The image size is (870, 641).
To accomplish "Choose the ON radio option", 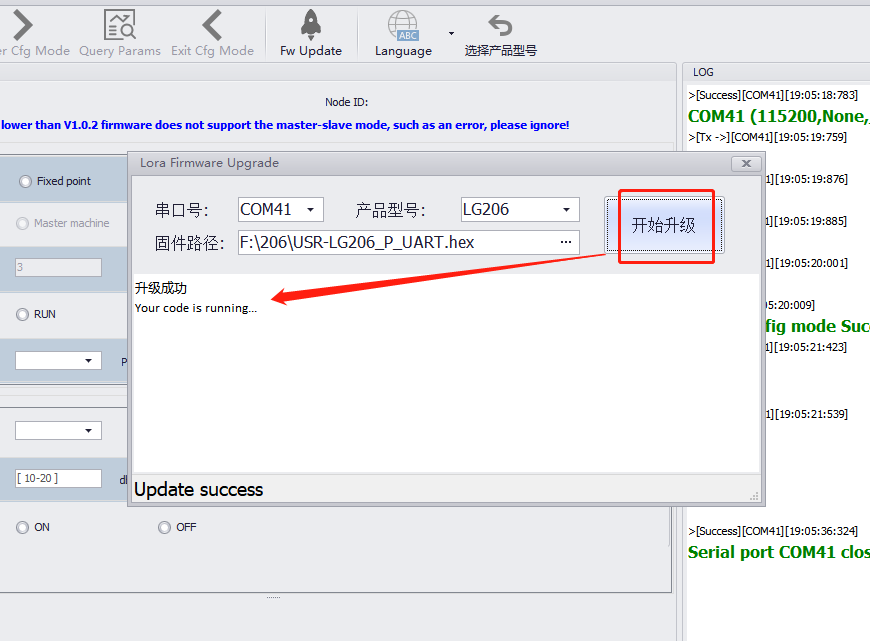I will point(22,527).
